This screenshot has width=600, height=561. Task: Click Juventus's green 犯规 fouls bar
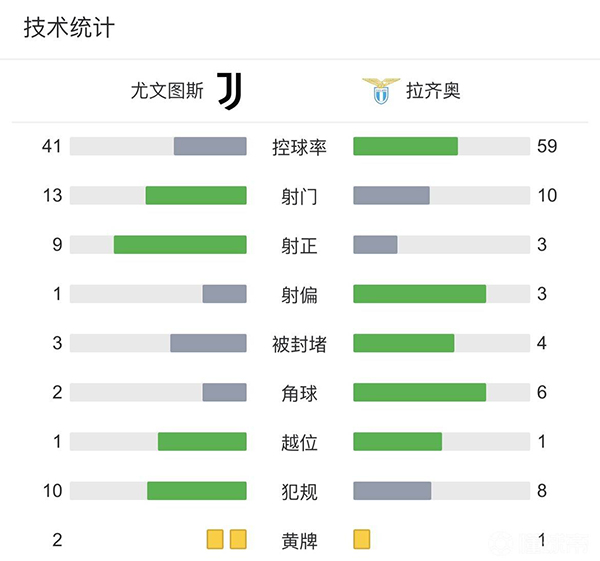coord(196,491)
